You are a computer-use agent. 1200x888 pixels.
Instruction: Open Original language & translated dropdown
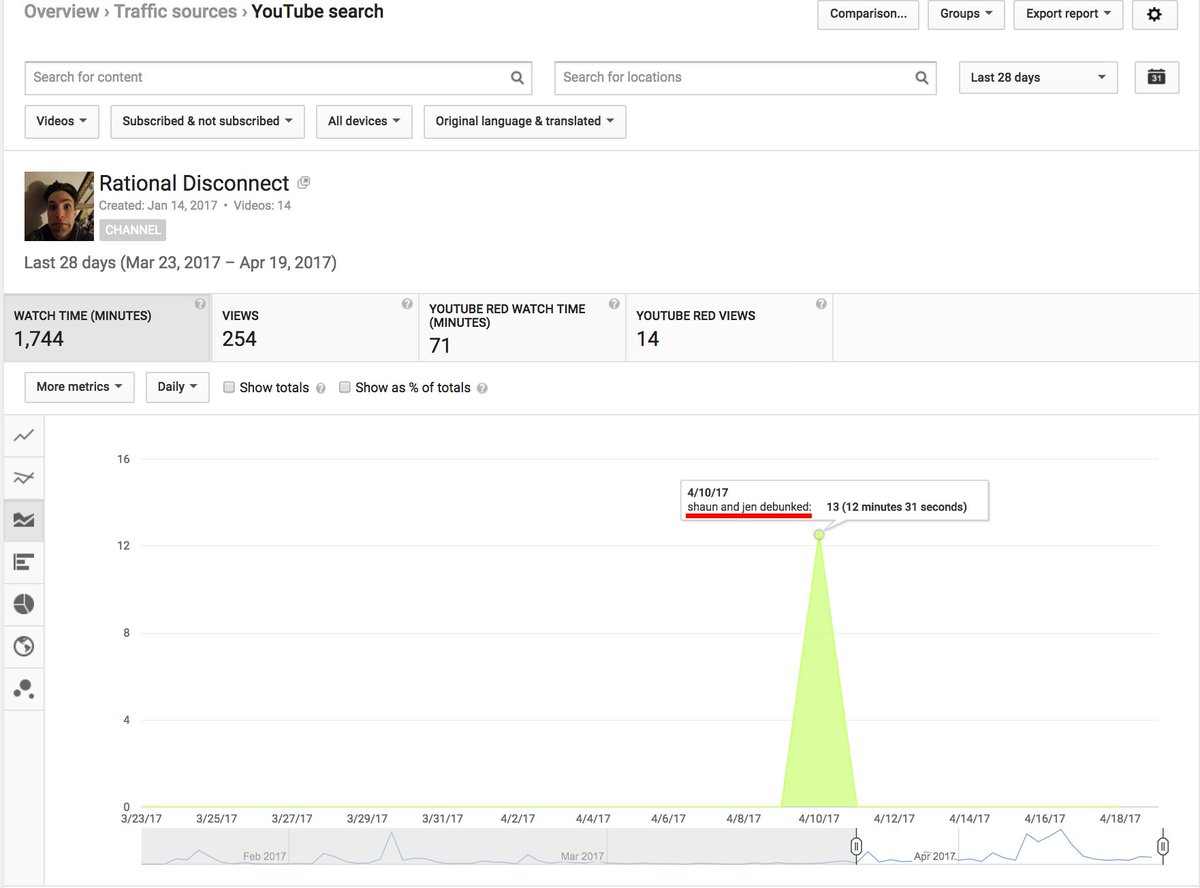(x=525, y=121)
